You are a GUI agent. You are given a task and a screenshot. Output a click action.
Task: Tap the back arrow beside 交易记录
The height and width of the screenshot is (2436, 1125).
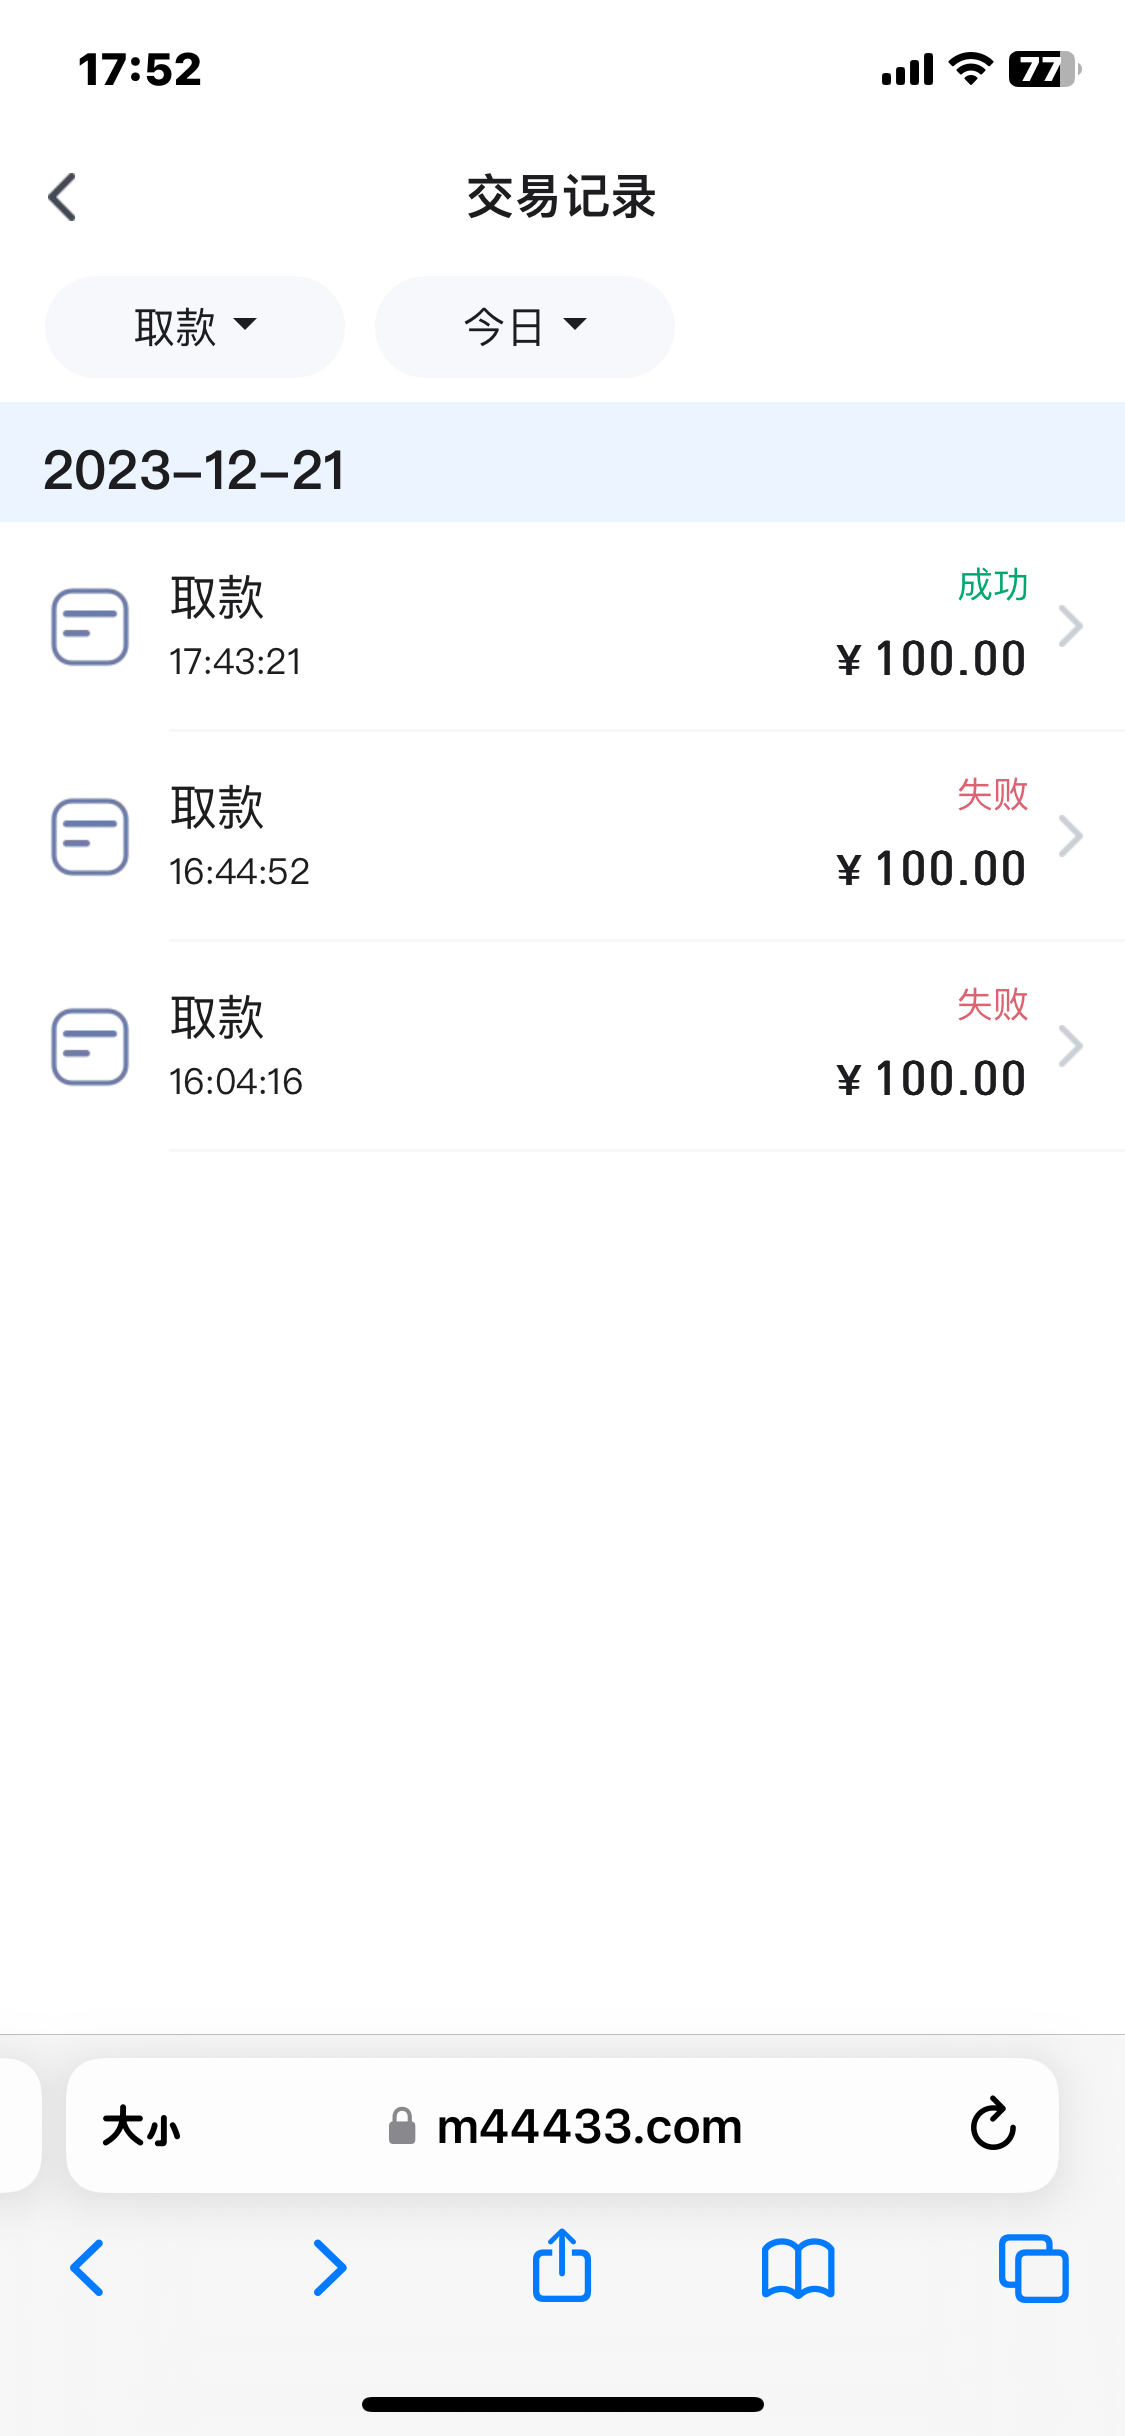coord(62,197)
